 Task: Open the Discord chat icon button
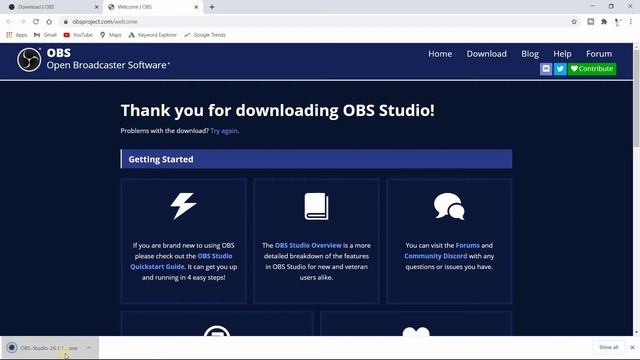pyautogui.click(x=546, y=69)
